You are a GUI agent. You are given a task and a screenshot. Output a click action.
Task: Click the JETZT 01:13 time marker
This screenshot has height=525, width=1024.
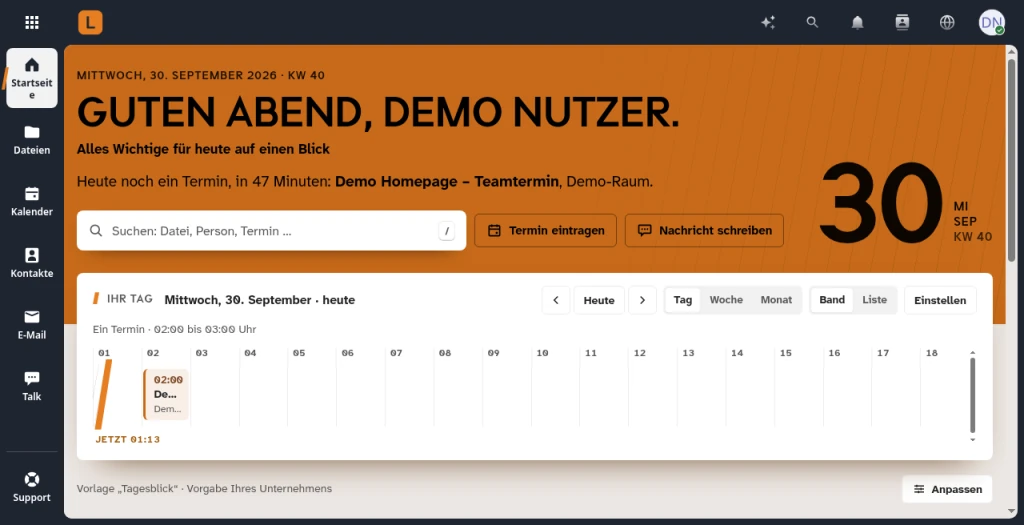tap(127, 439)
